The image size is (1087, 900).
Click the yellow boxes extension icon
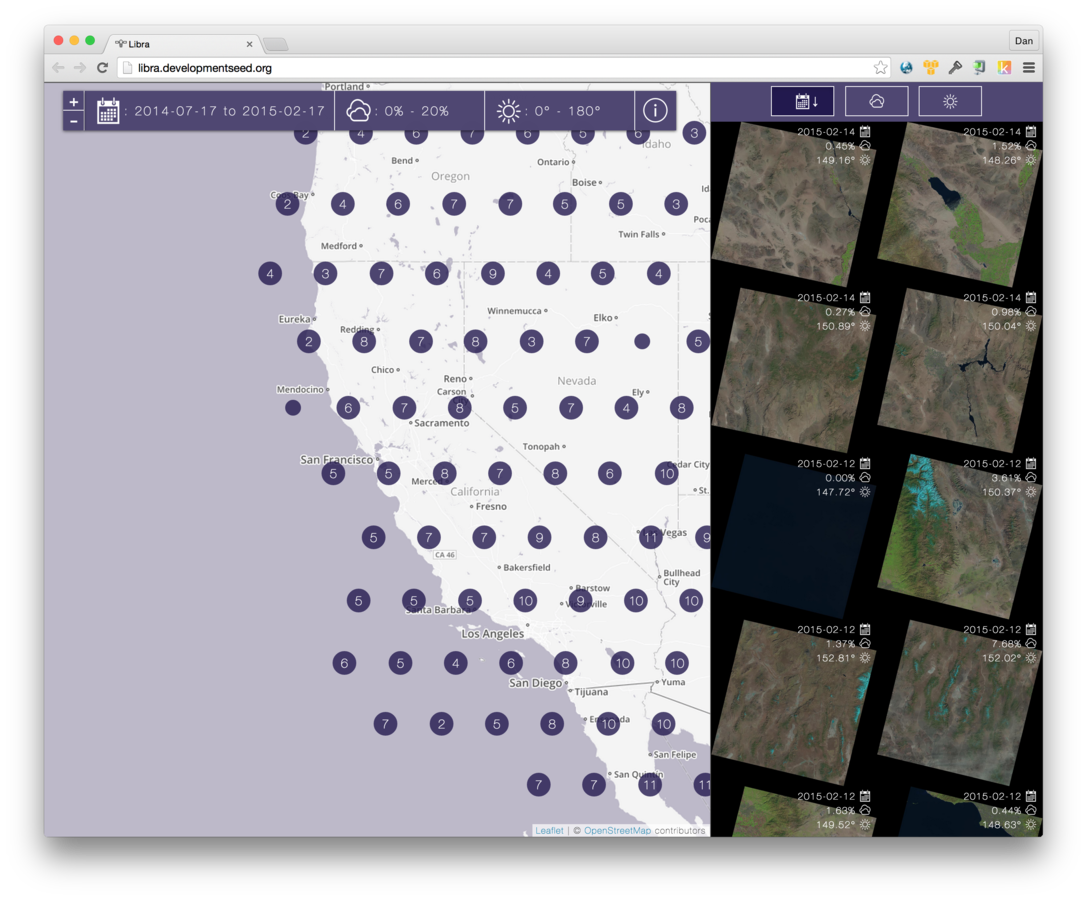931,67
